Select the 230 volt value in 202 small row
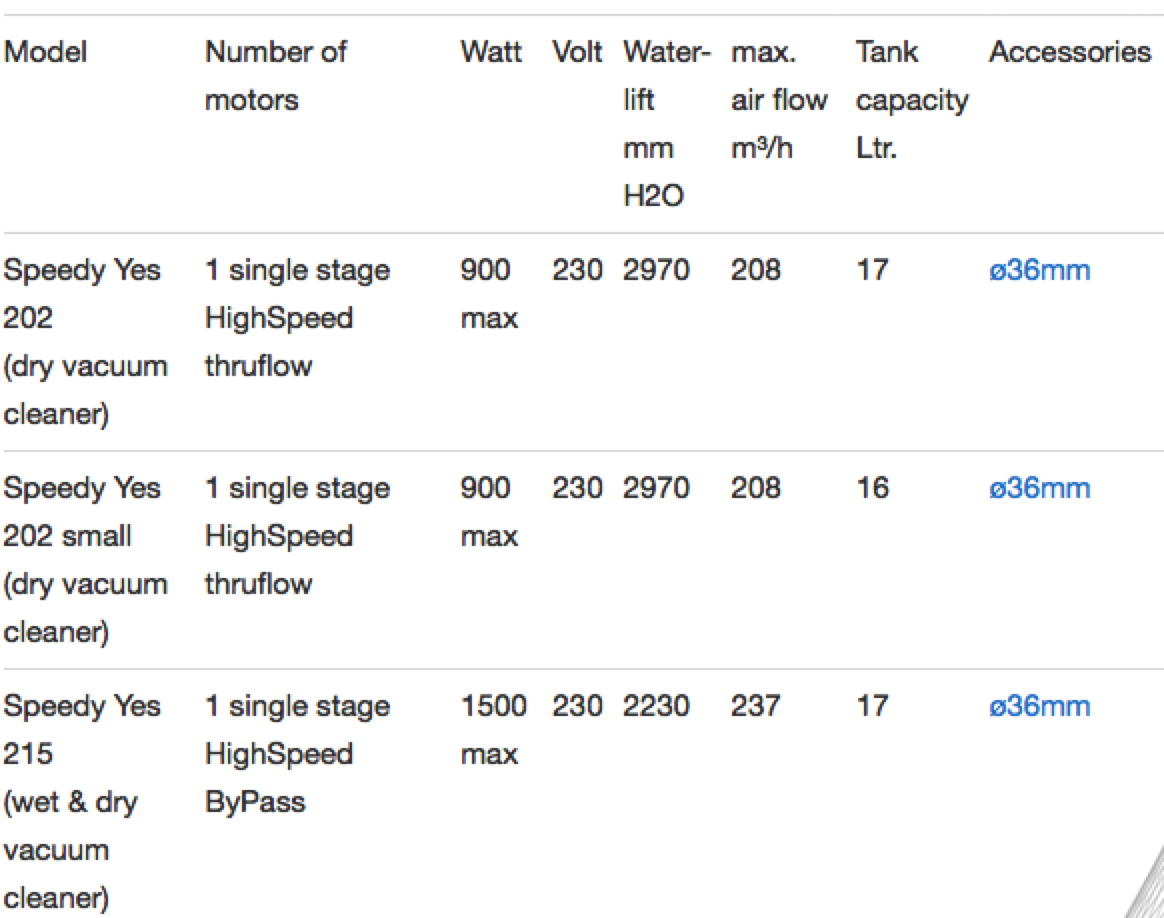1164x918 pixels. click(x=577, y=488)
